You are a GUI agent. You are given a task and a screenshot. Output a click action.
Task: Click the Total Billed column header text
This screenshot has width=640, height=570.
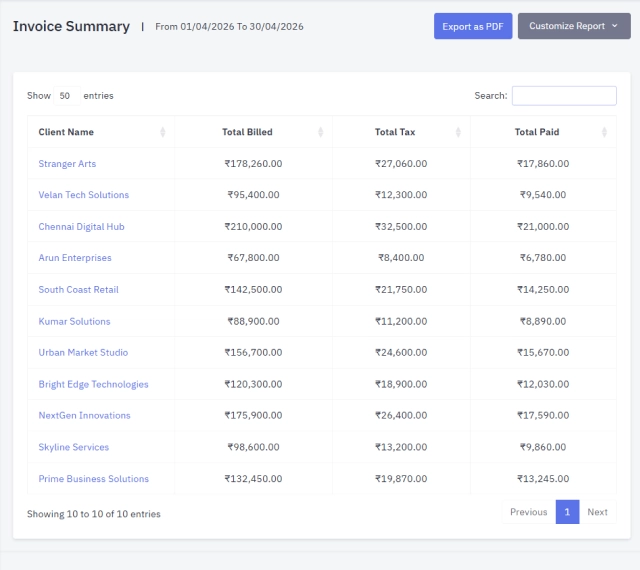[x=247, y=132]
